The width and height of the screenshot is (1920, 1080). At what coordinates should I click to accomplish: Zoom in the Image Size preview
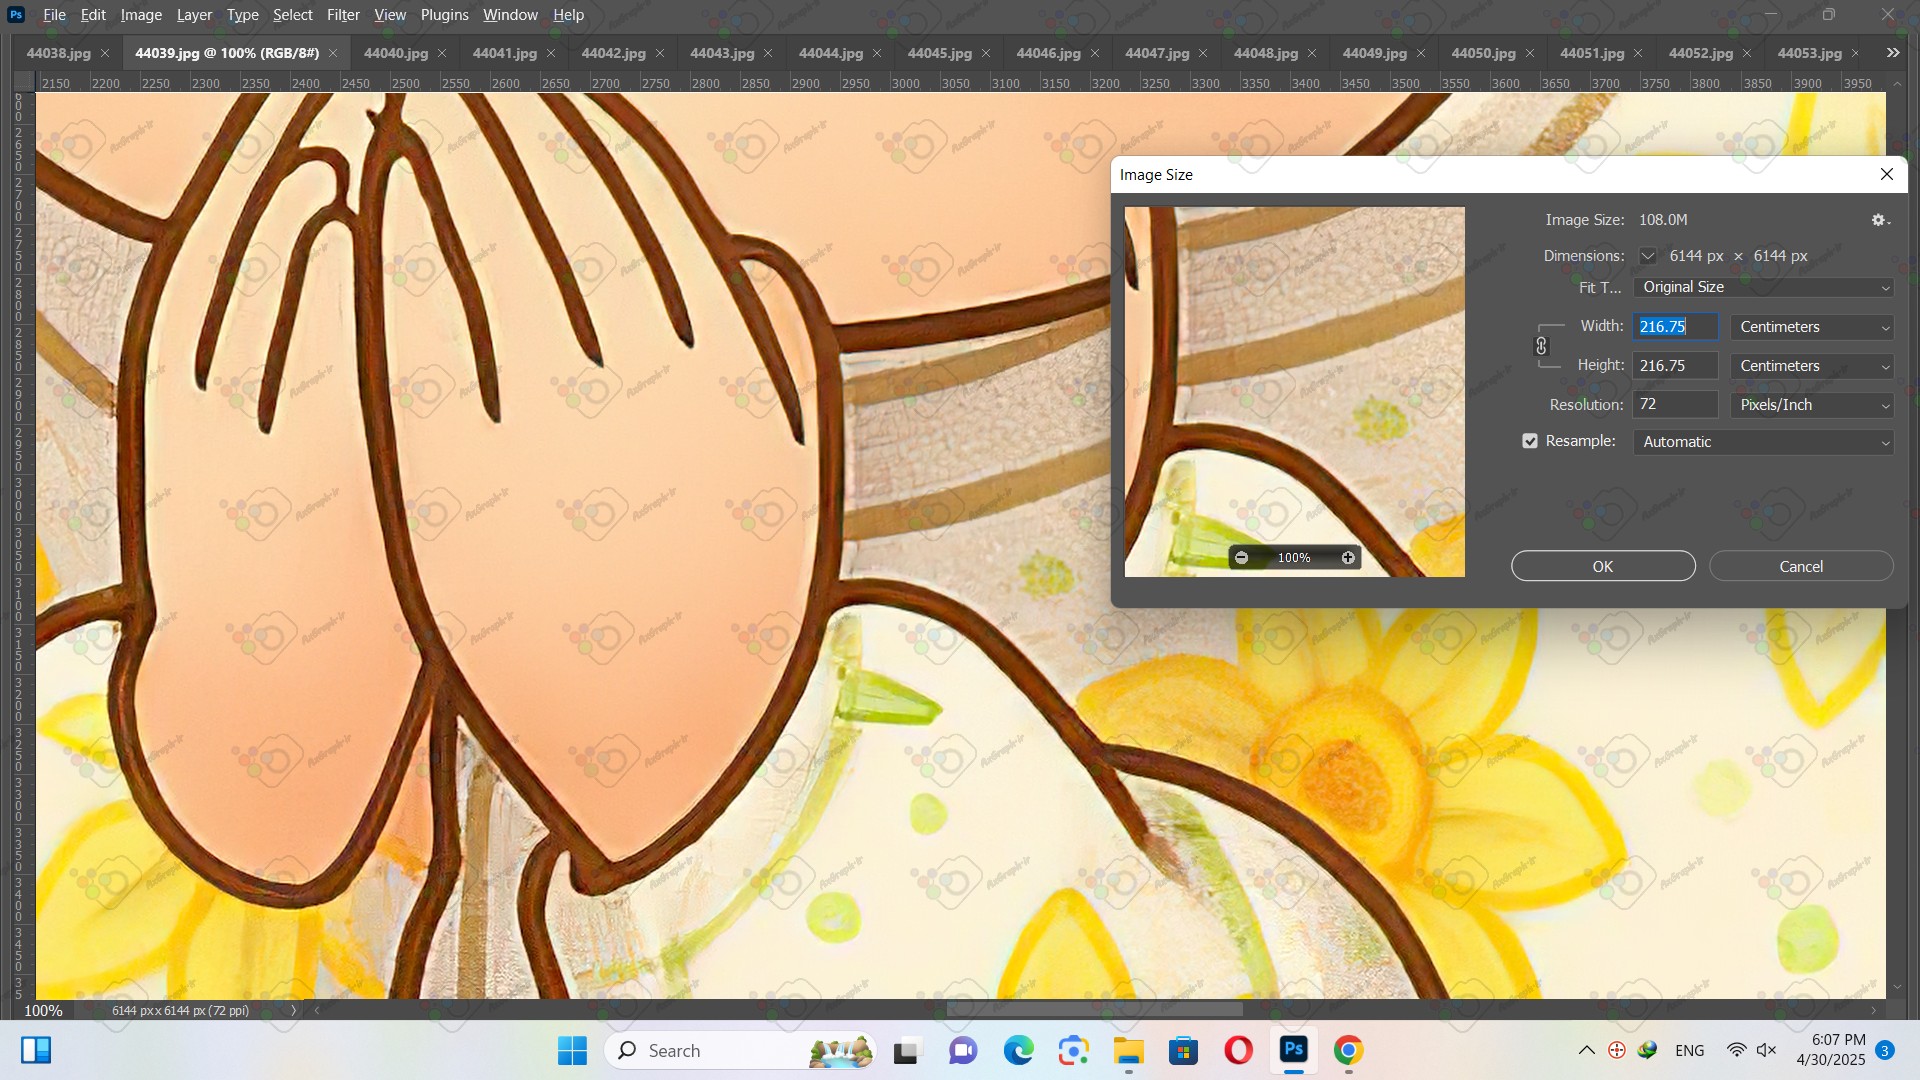(1348, 558)
